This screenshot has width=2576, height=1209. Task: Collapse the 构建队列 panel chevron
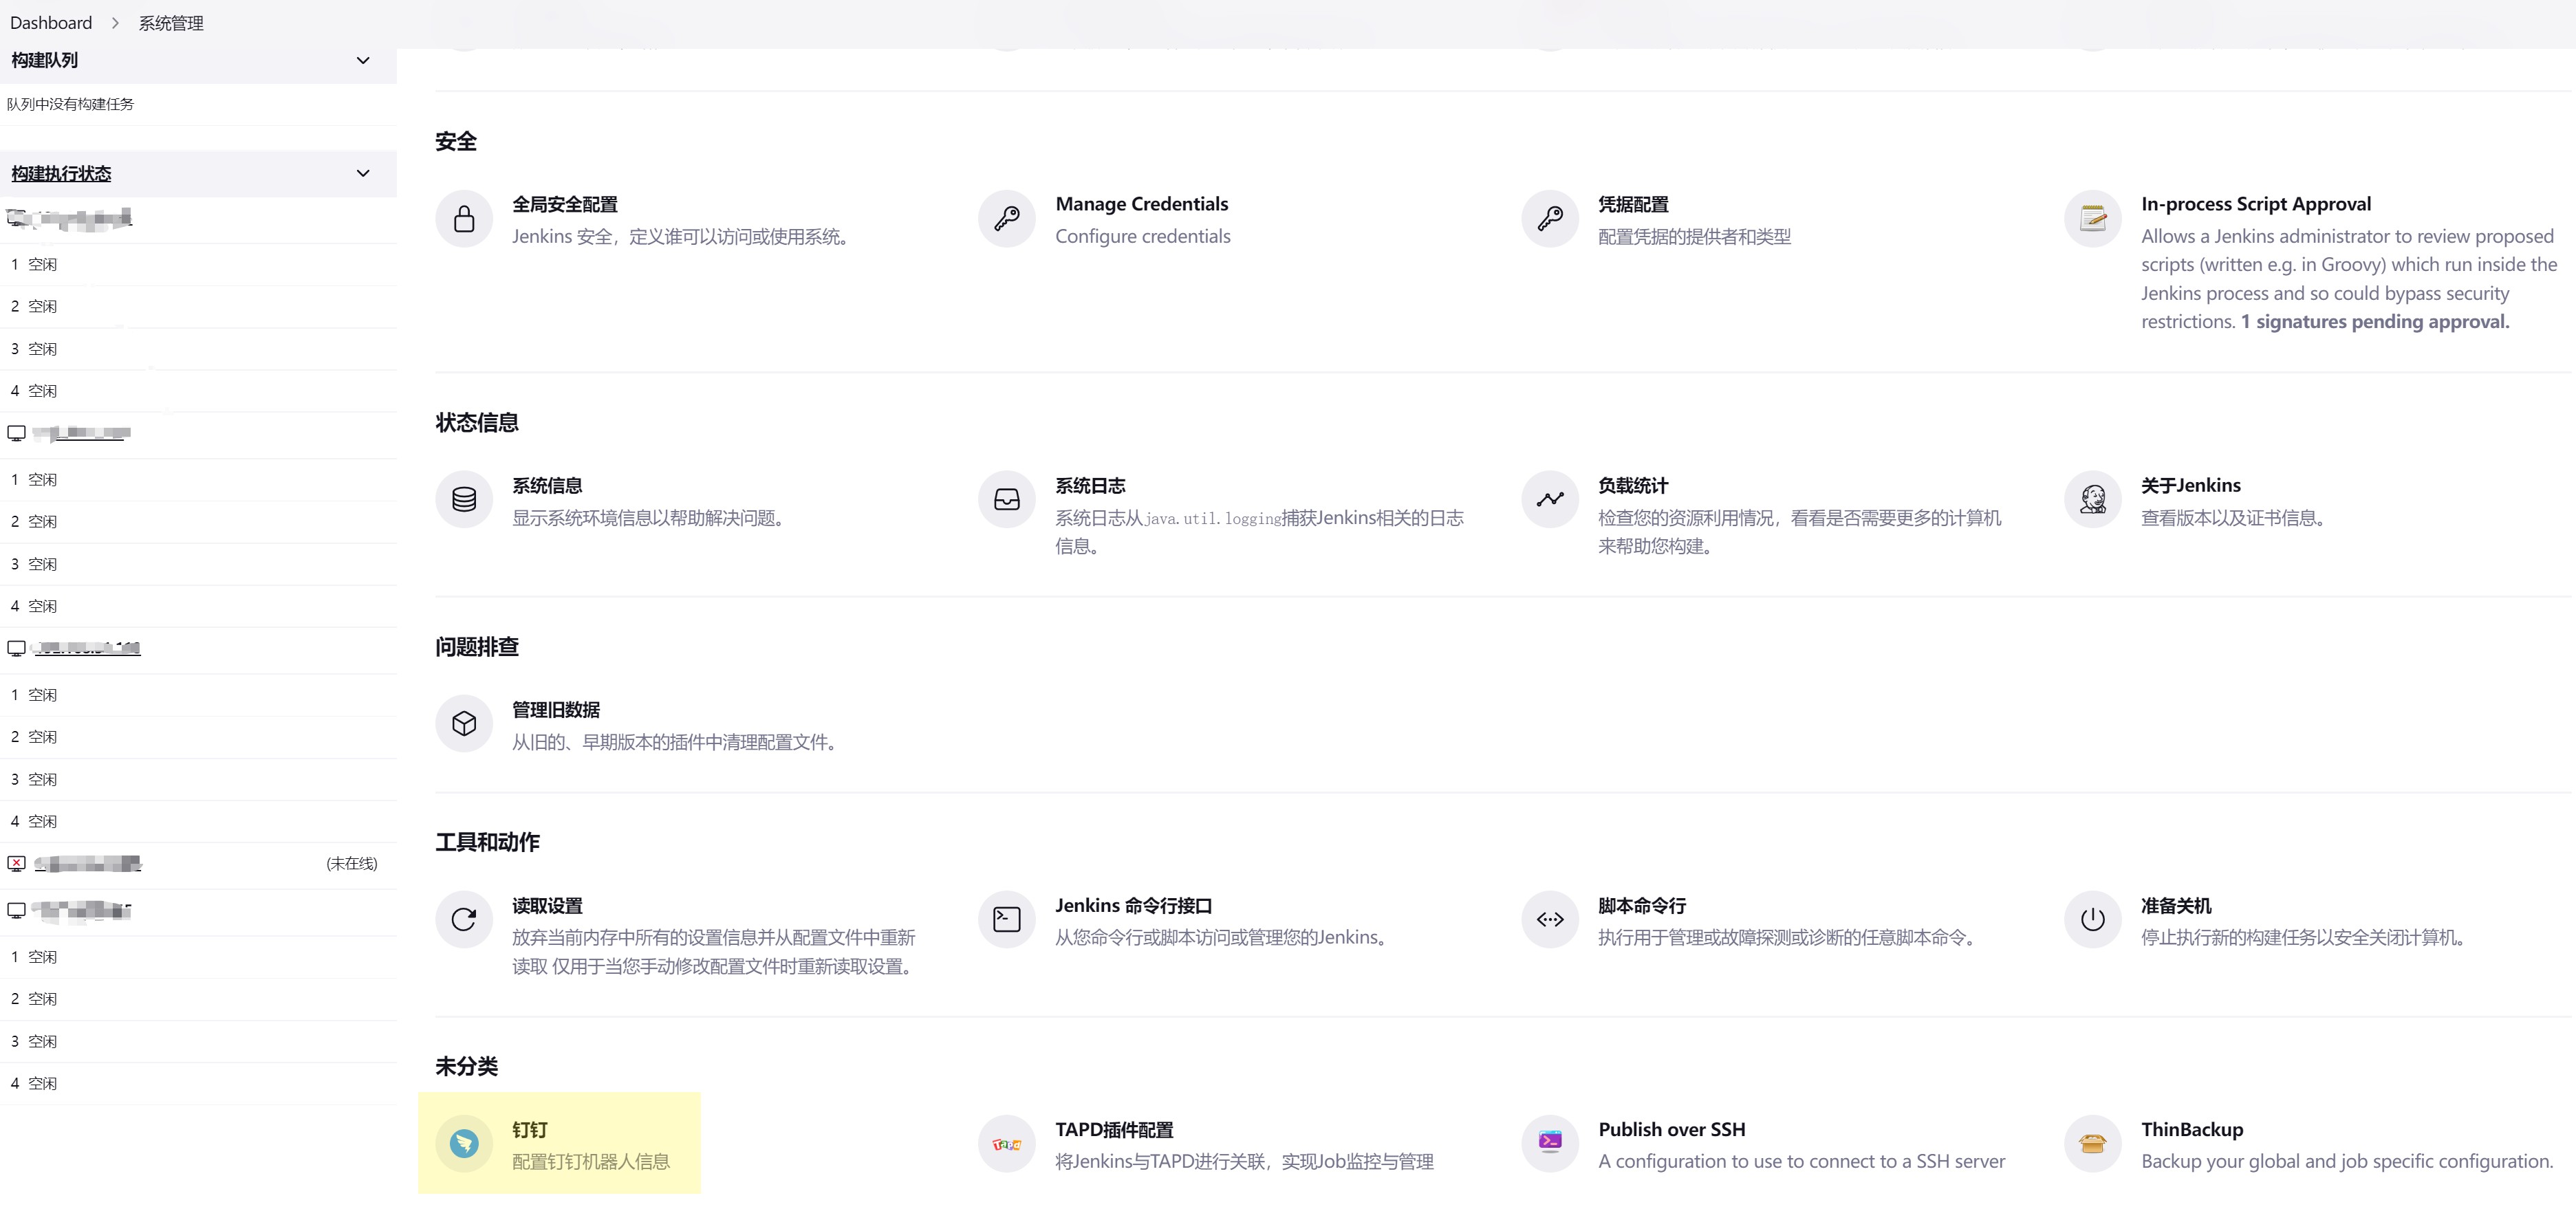(x=363, y=61)
